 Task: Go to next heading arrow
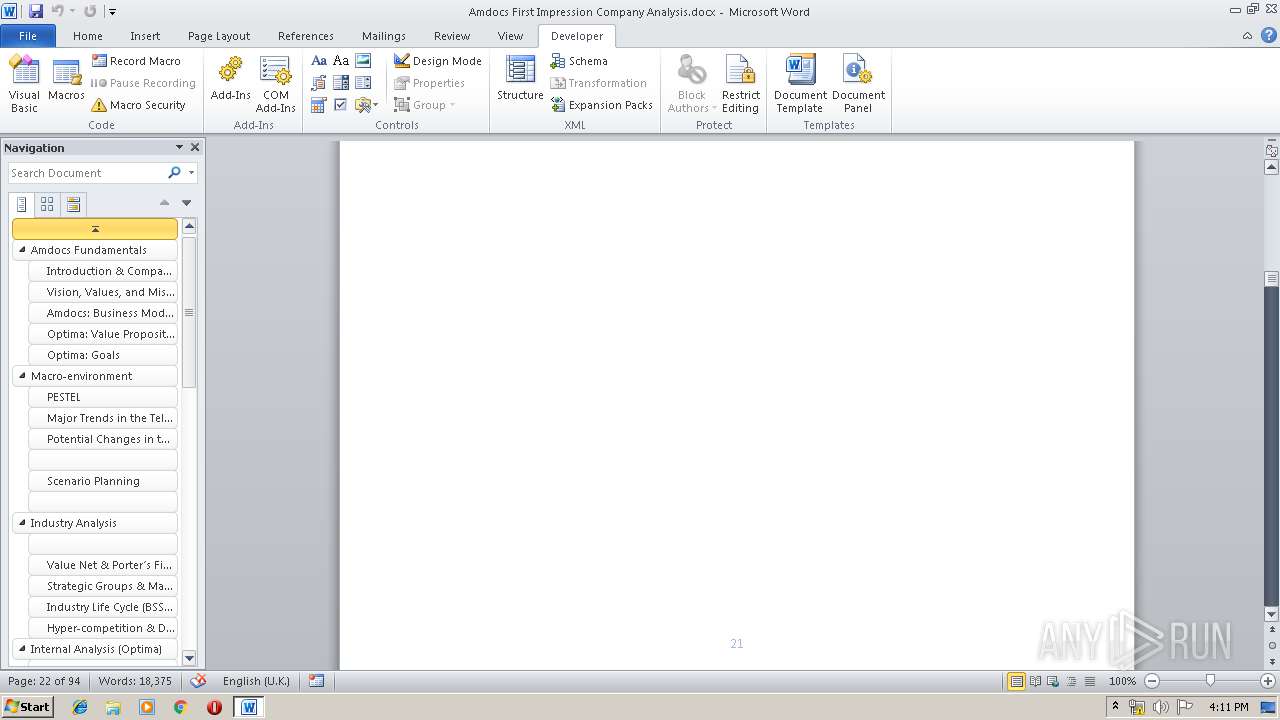click(x=186, y=203)
